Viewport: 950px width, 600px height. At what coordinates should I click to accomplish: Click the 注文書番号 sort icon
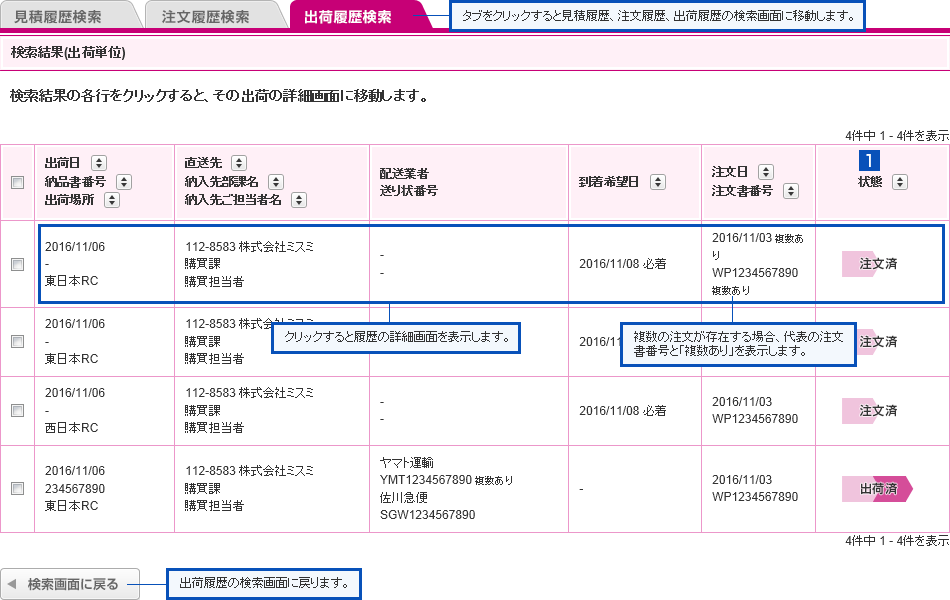click(x=791, y=191)
